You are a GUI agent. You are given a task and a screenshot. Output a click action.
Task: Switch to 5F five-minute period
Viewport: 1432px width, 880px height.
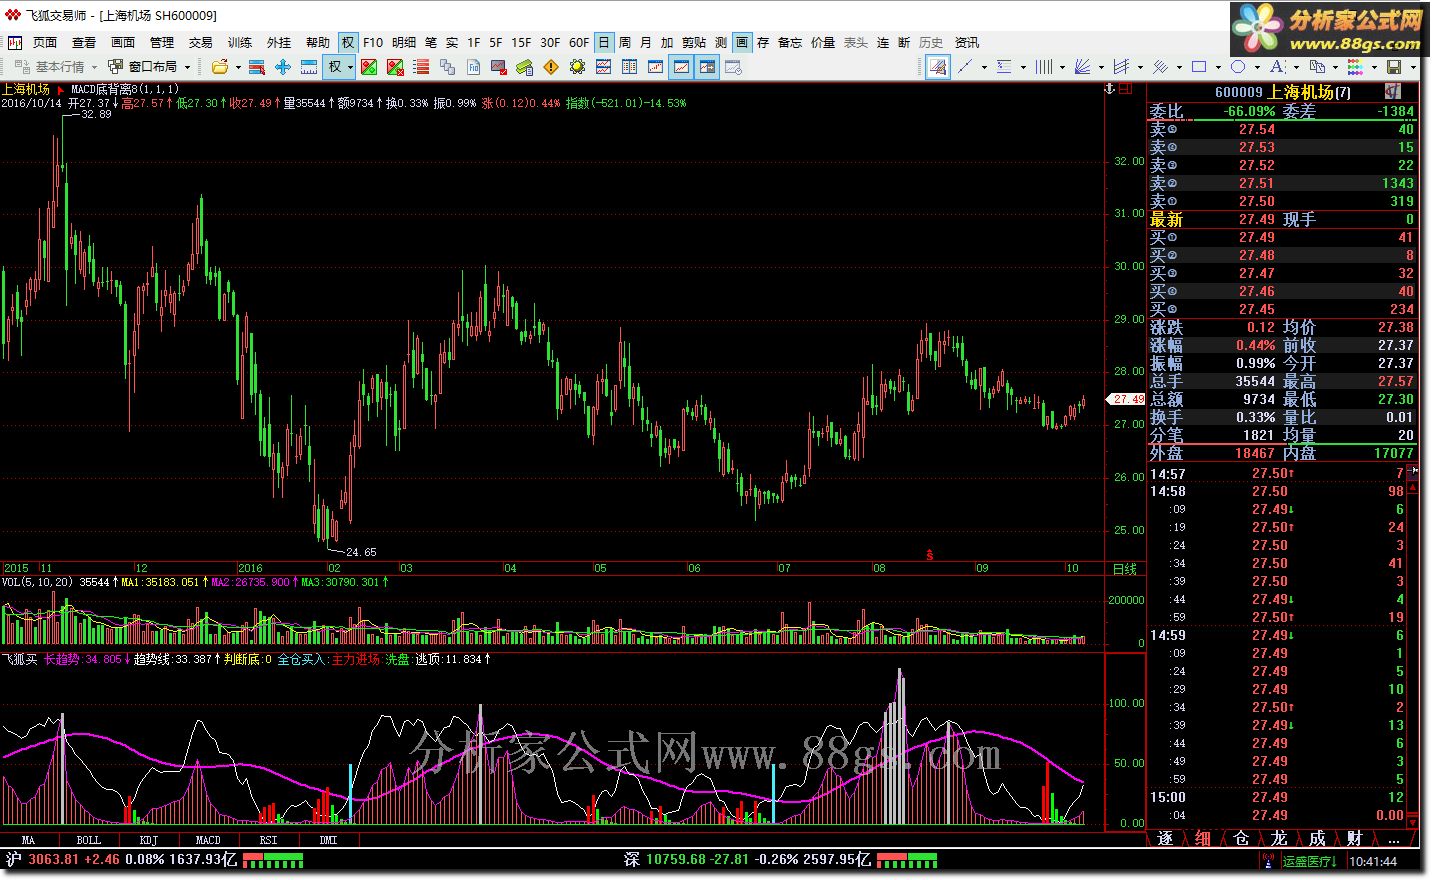coord(496,42)
